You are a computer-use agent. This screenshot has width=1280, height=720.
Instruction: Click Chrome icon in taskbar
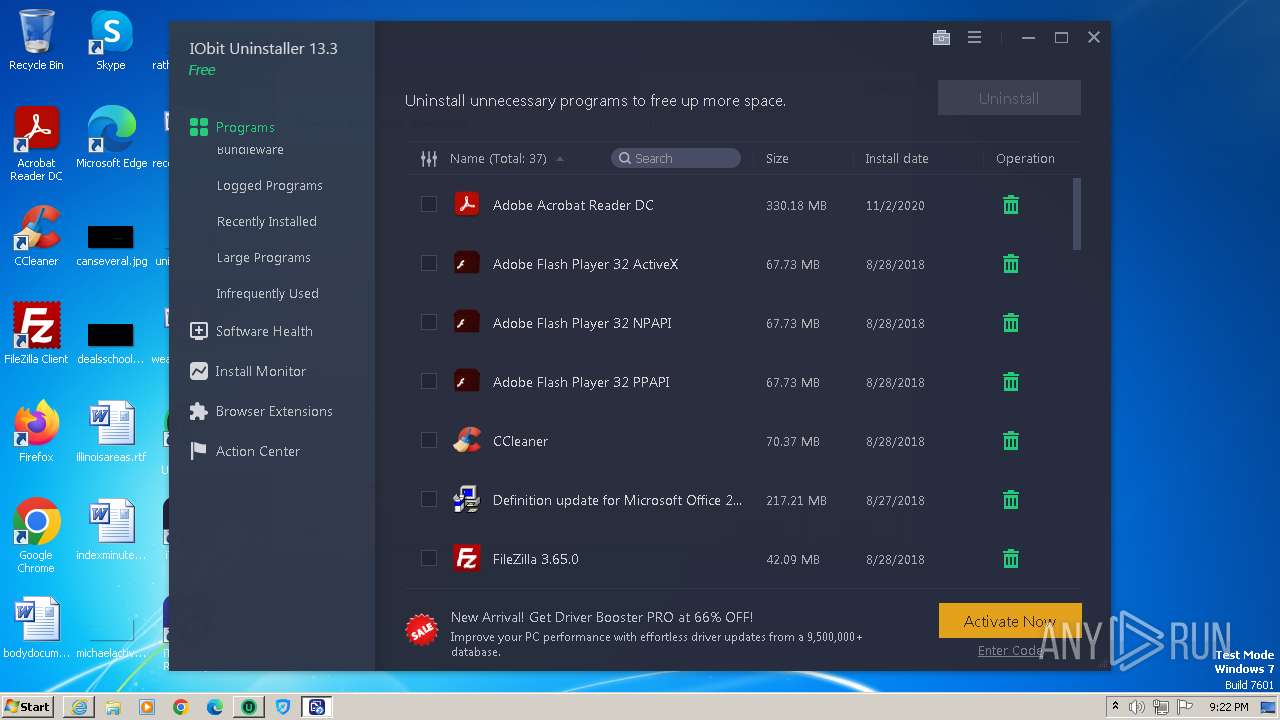(181, 707)
